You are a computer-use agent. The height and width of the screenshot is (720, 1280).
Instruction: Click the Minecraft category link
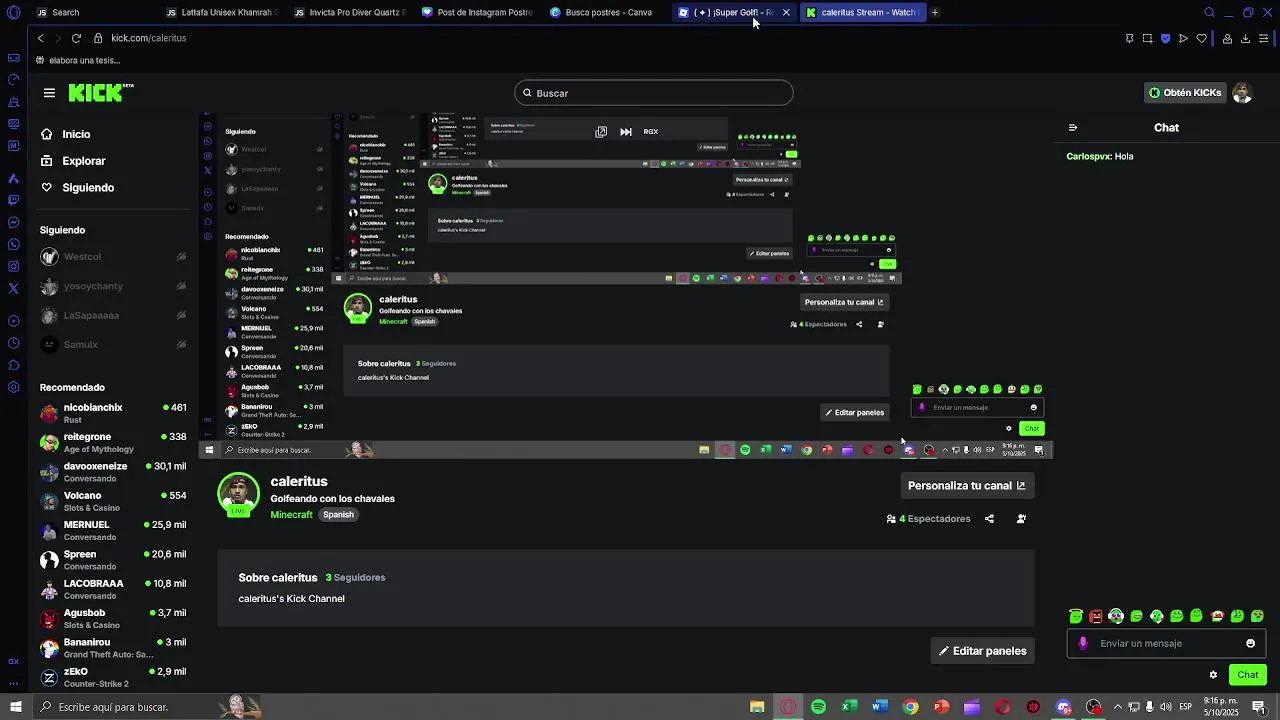pyautogui.click(x=291, y=515)
